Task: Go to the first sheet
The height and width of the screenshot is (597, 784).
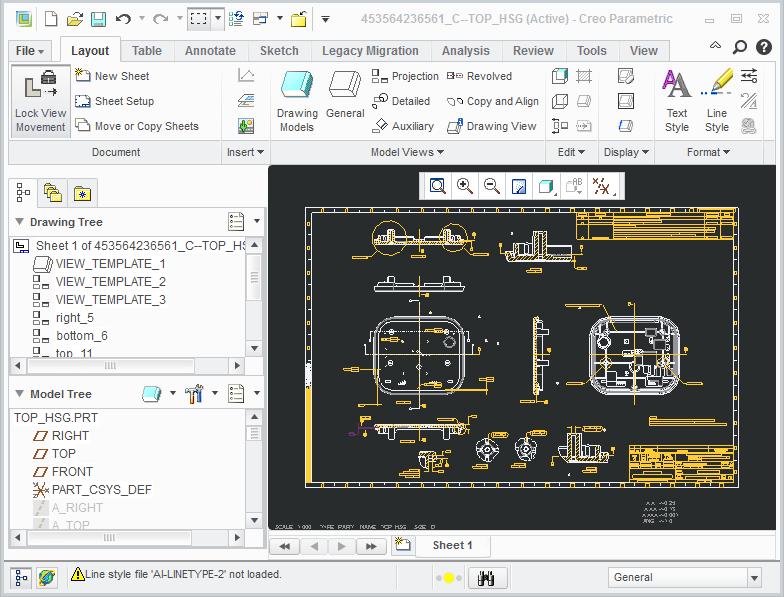Action: (284, 546)
